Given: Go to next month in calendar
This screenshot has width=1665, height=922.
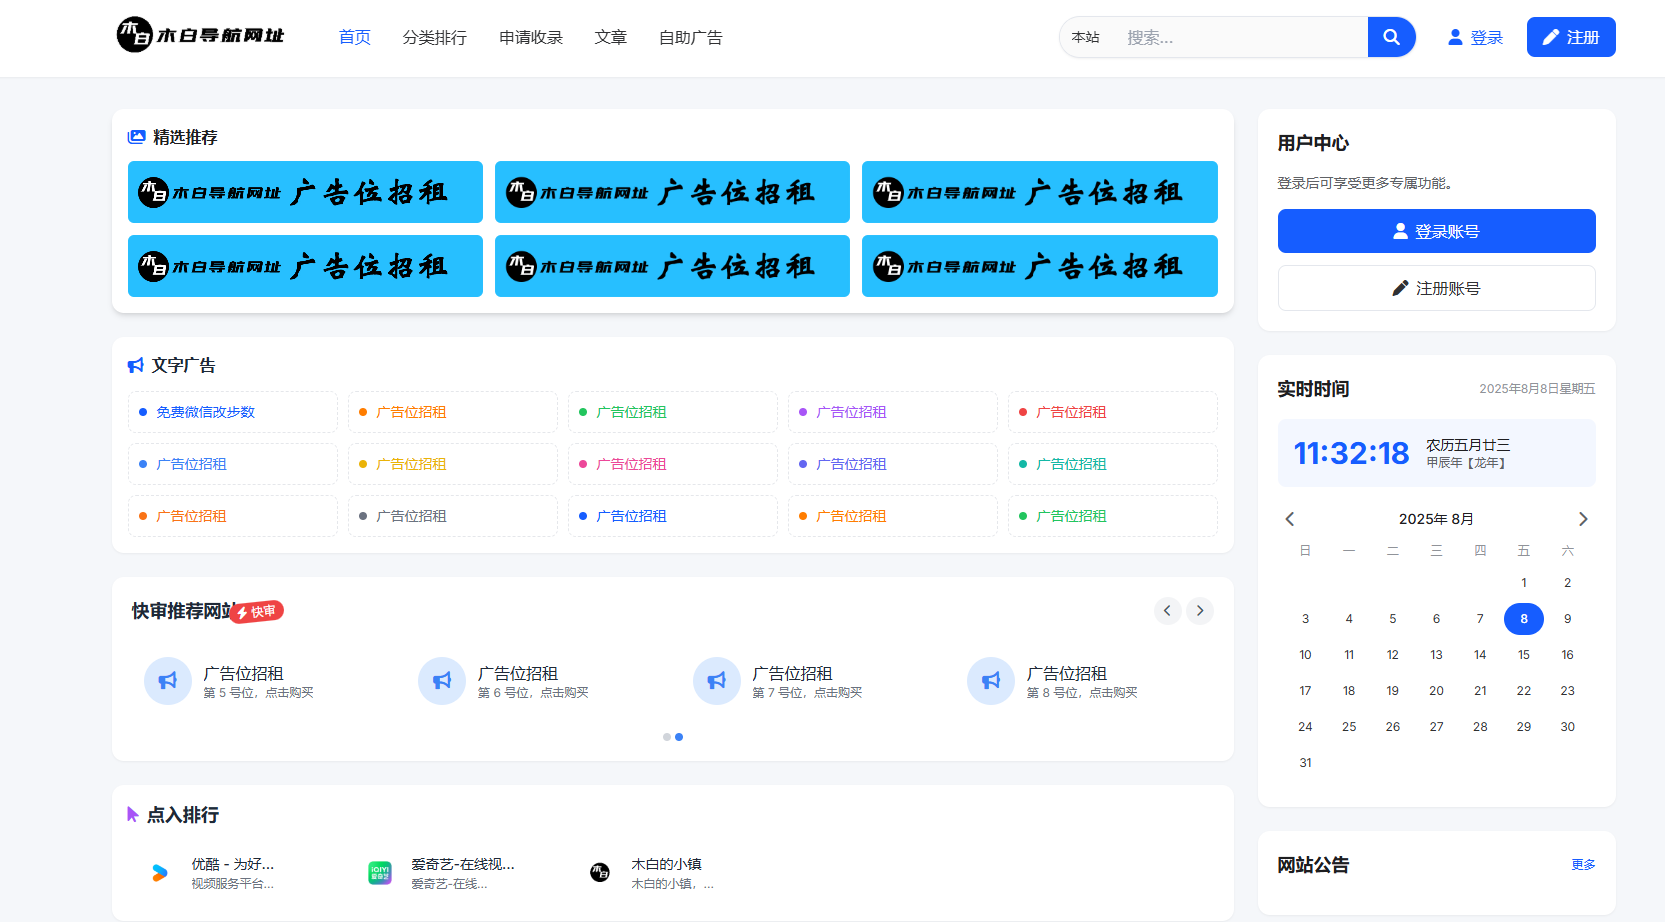Looking at the screenshot, I should pos(1583,519).
